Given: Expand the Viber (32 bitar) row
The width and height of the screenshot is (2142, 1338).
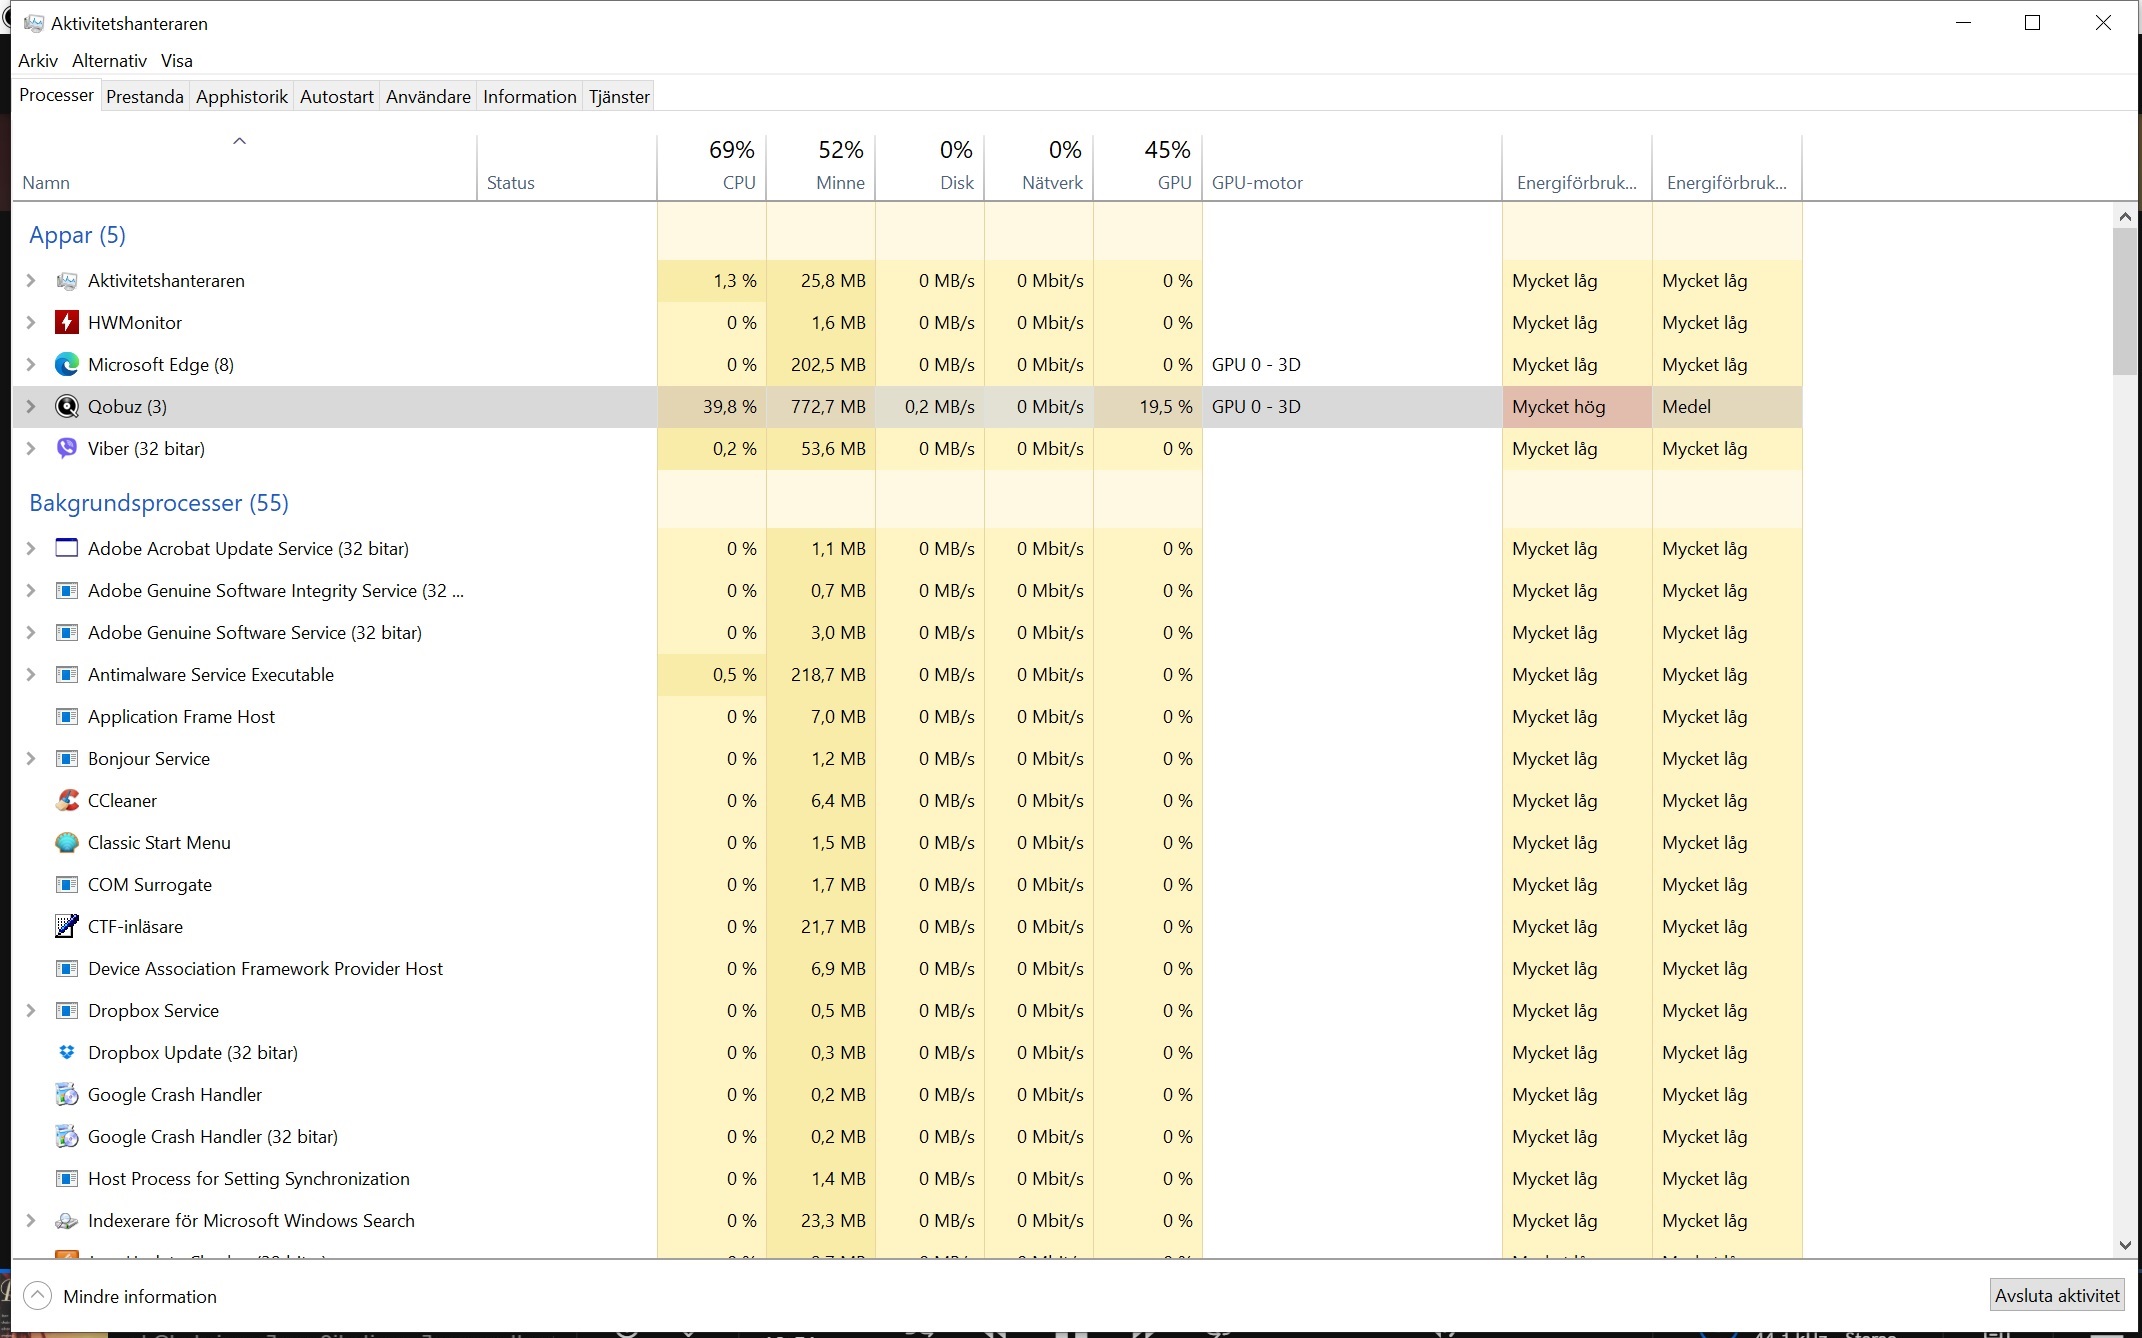Looking at the screenshot, I should point(31,449).
